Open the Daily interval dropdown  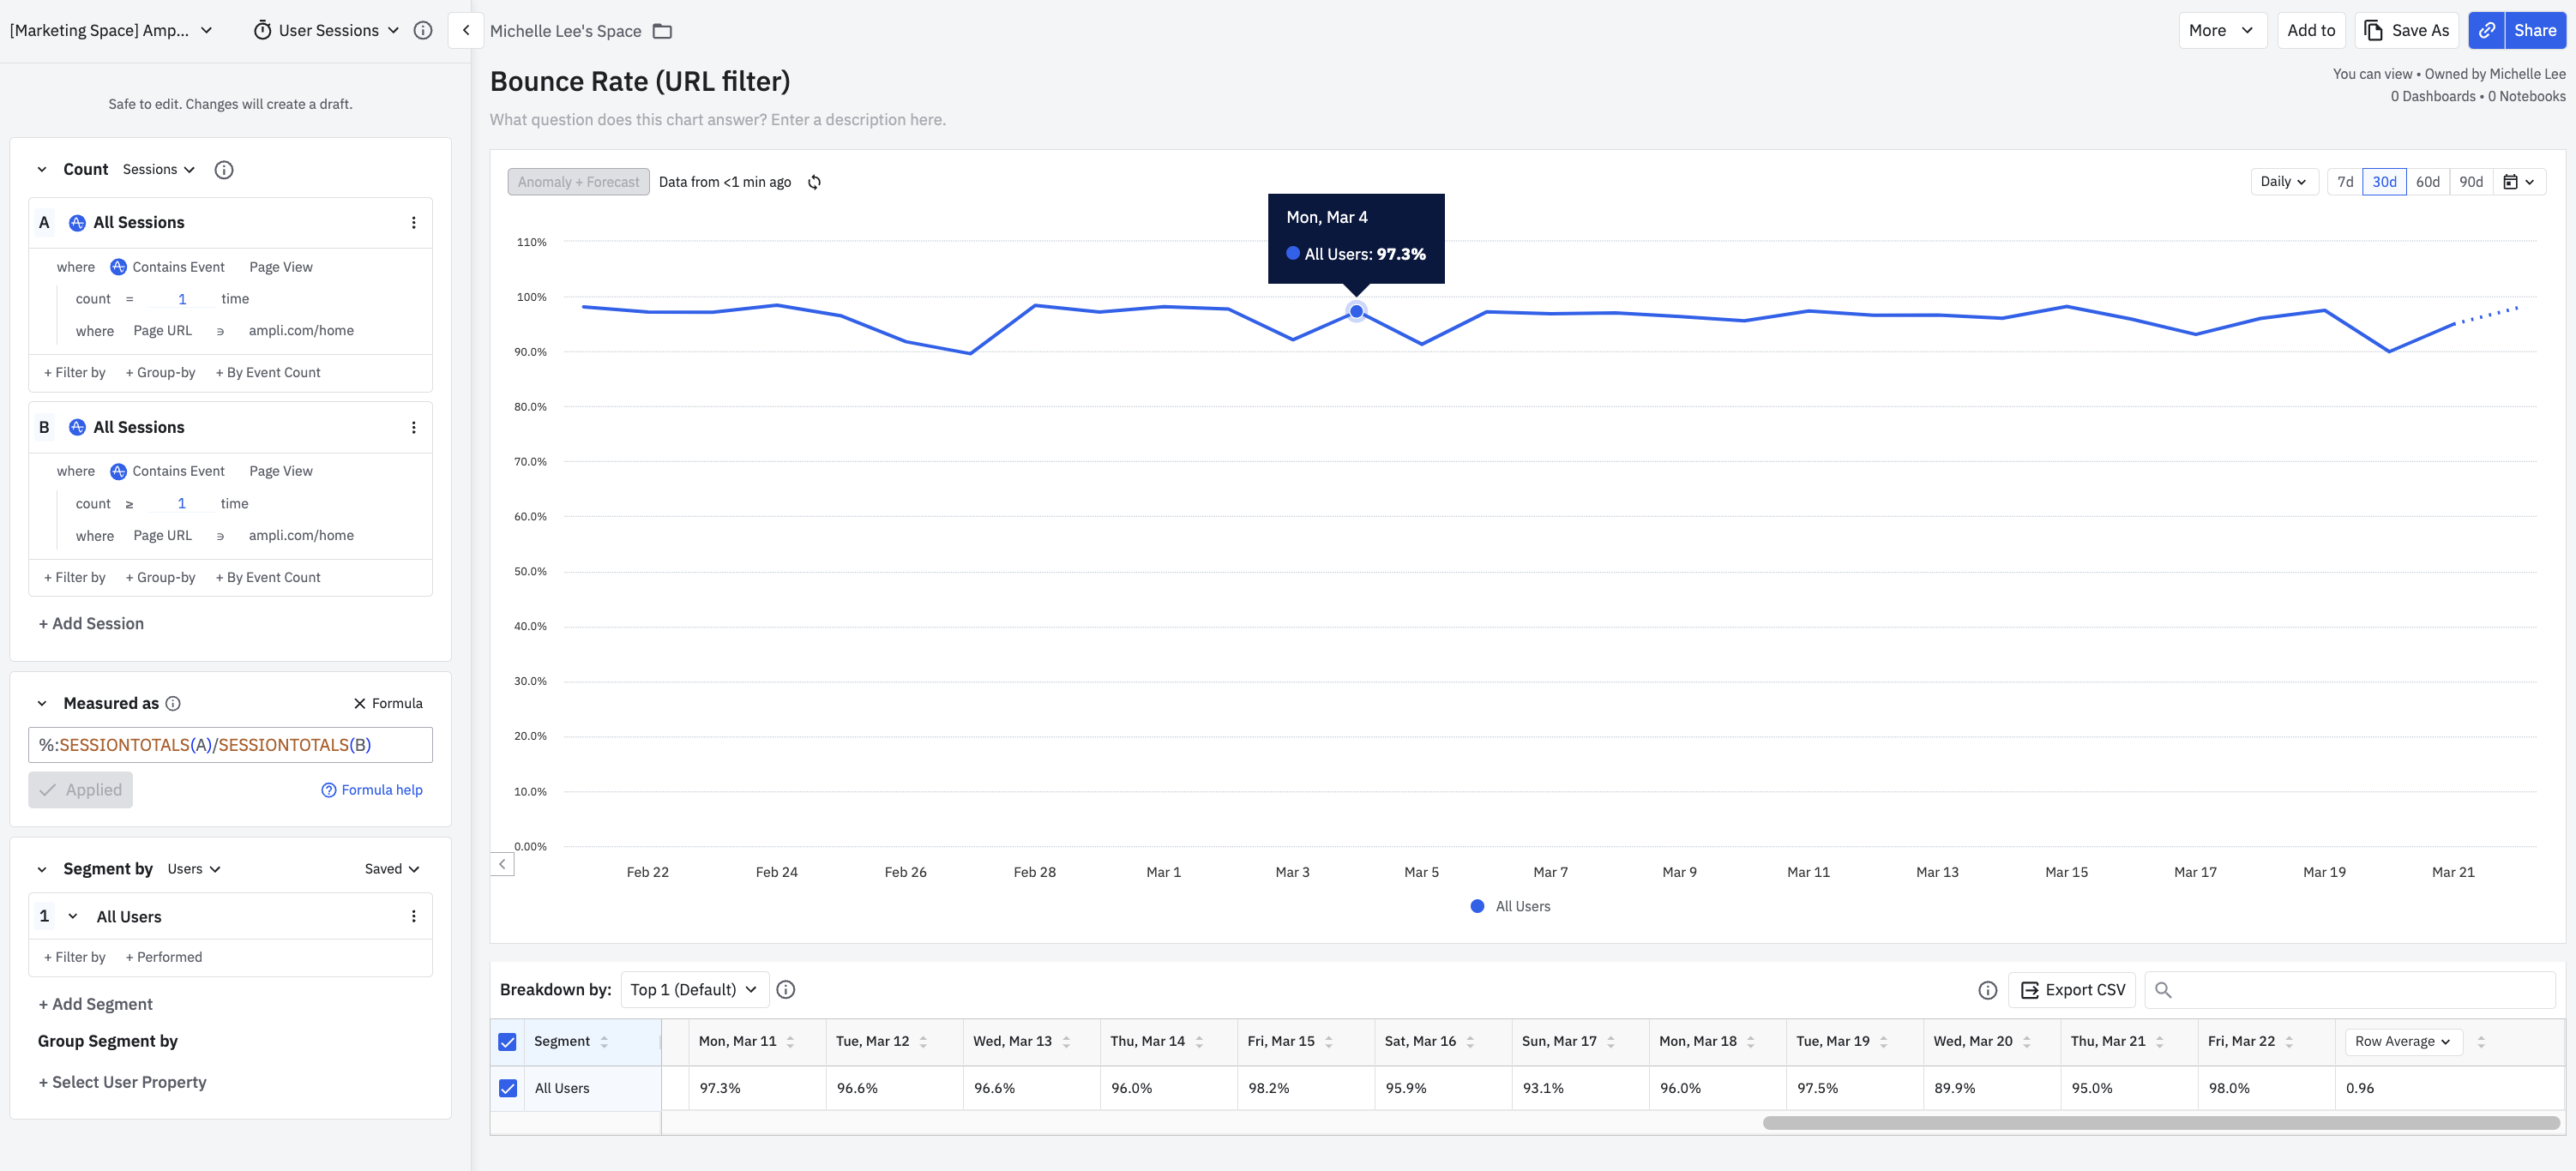2283,182
